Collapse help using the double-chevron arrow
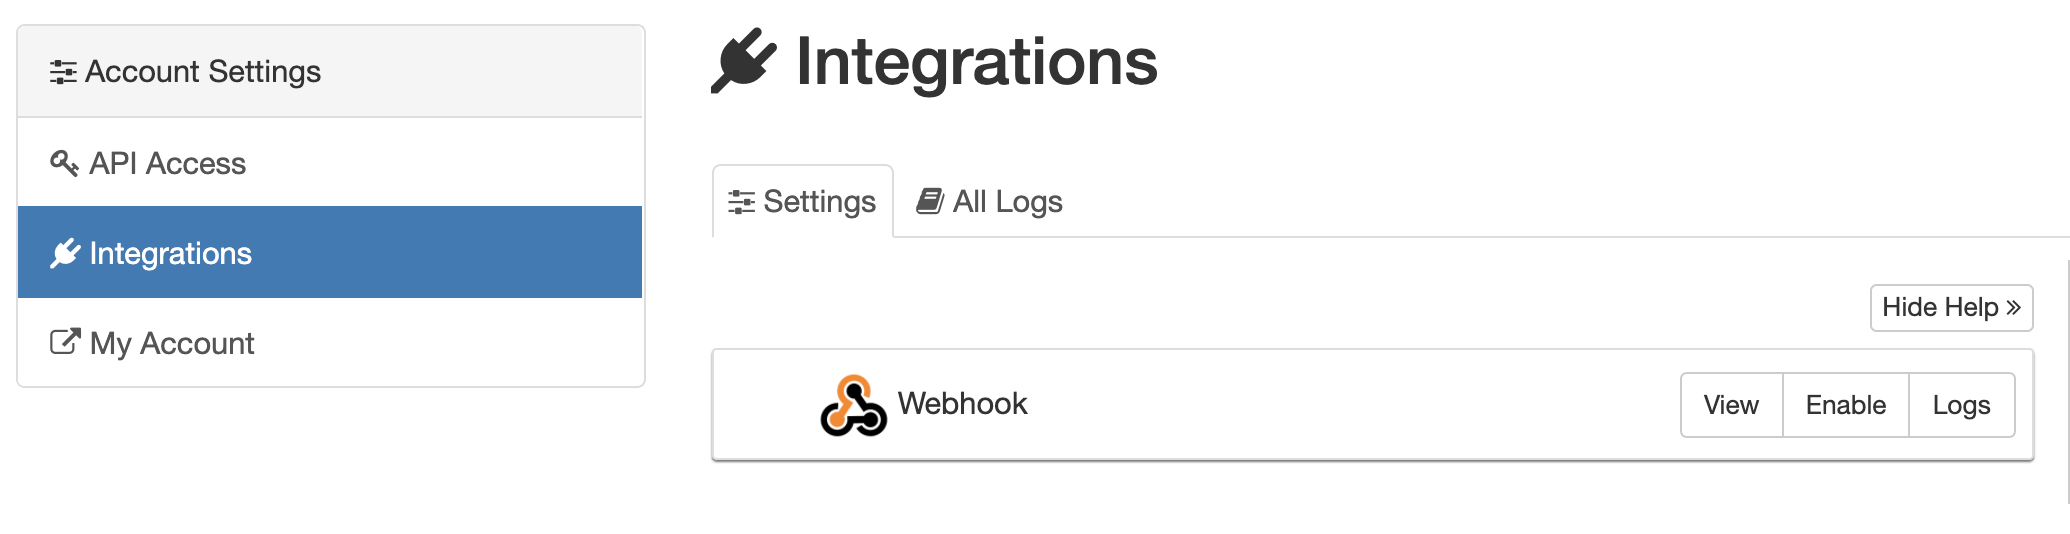The height and width of the screenshot is (534, 2070). point(2013,307)
